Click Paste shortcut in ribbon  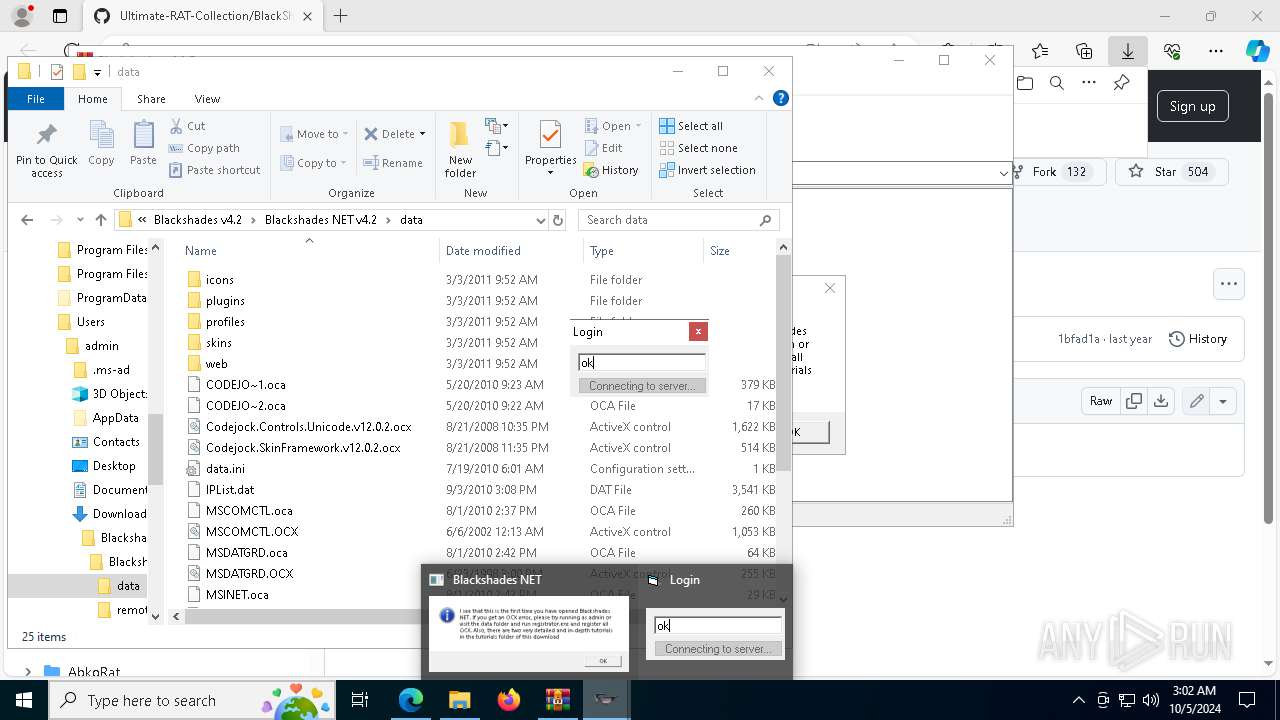[x=215, y=170]
